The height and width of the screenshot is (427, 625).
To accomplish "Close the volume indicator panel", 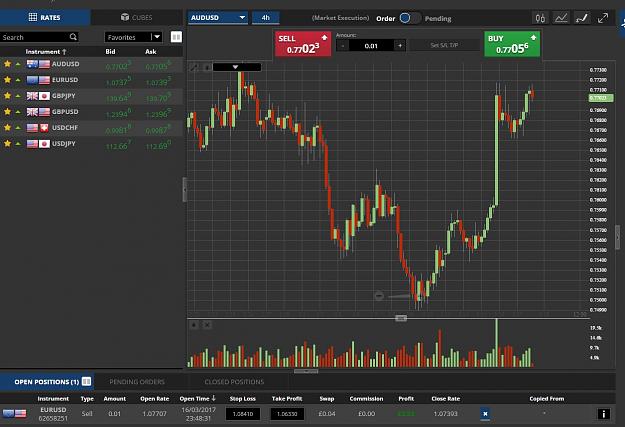I will (x=207, y=325).
